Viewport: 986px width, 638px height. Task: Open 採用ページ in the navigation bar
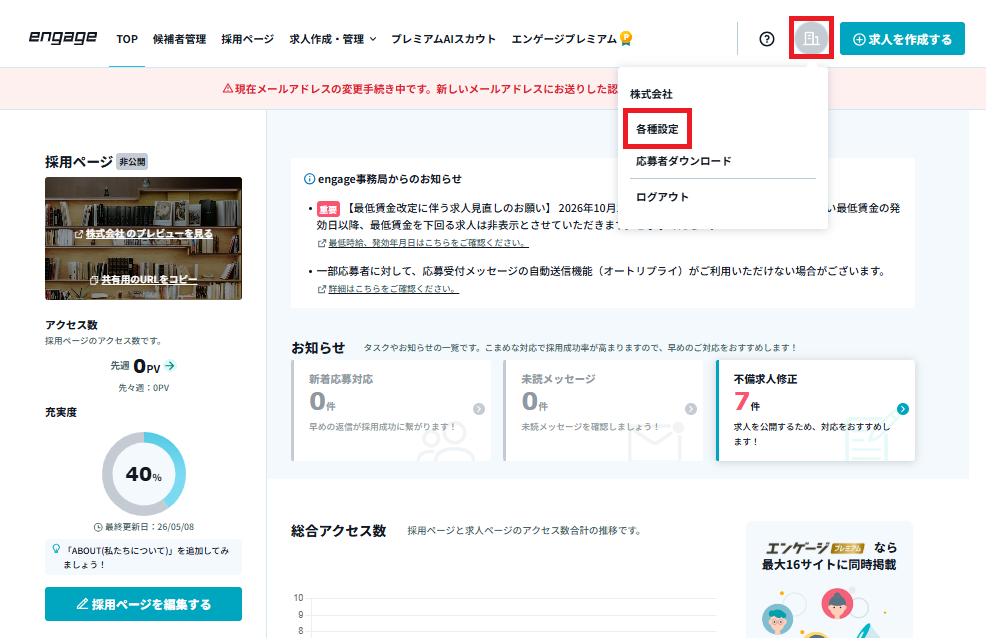[x=248, y=39]
